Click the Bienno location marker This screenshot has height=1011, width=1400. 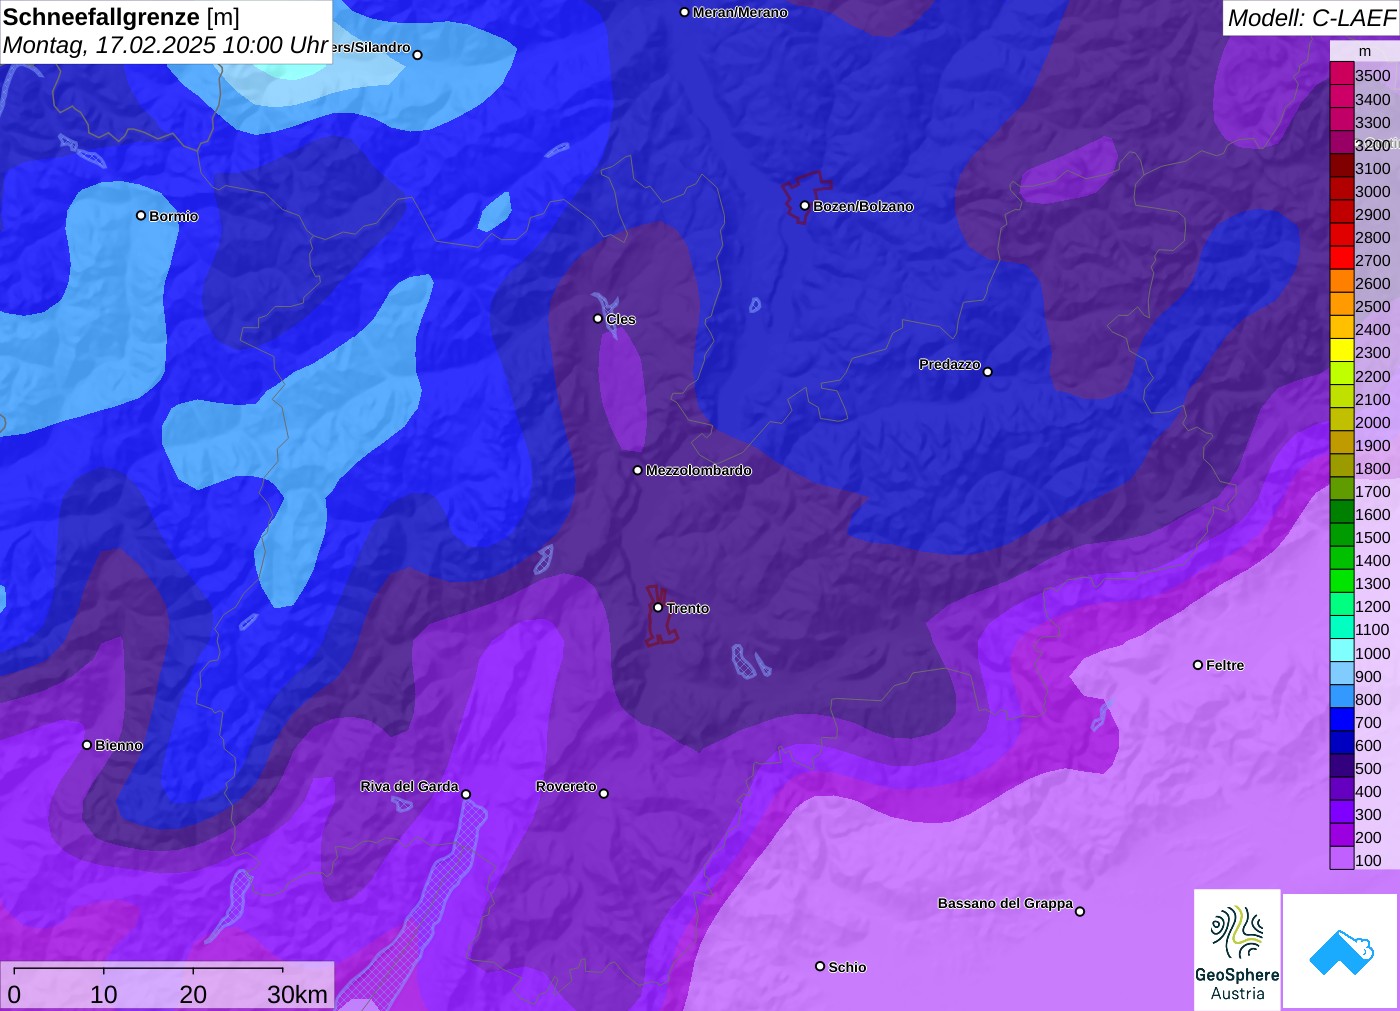coord(87,745)
